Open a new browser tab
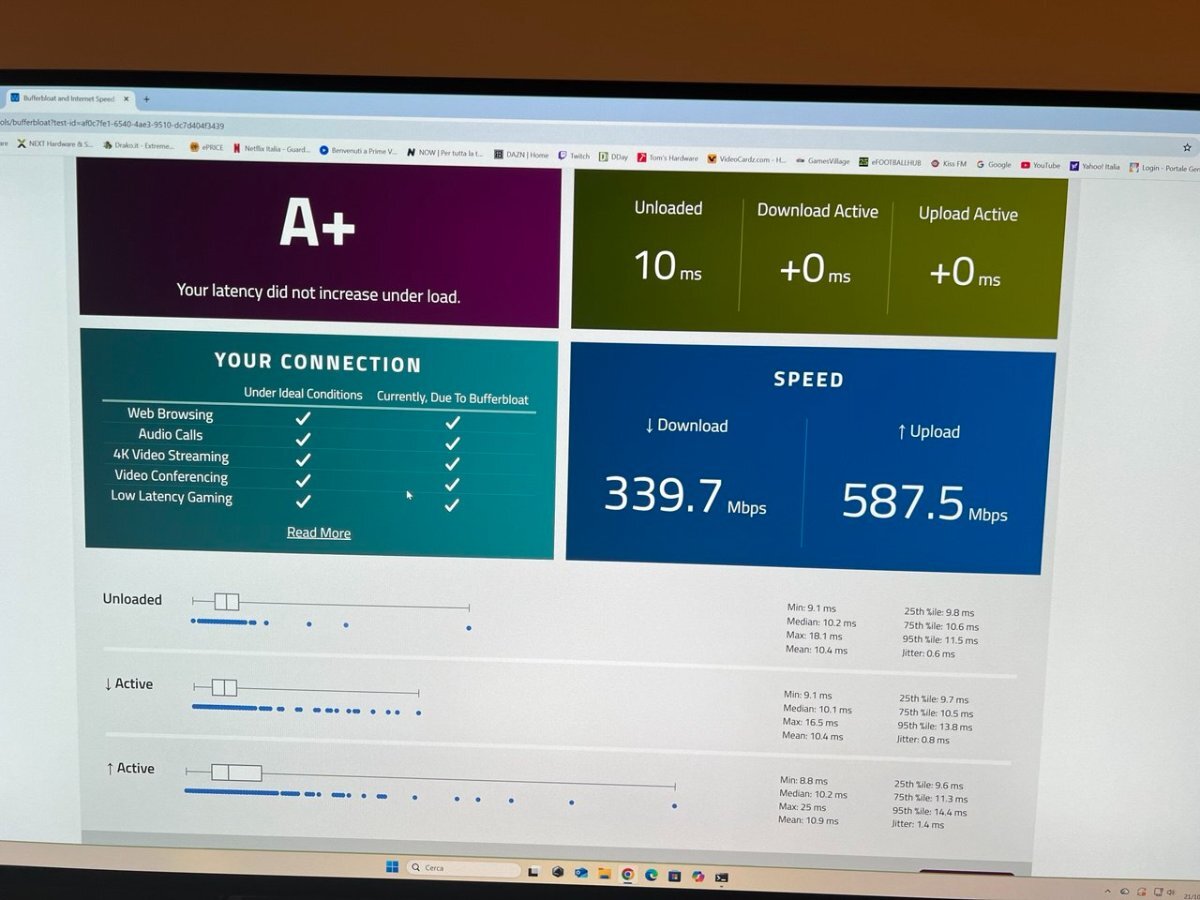This screenshot has height=900, width=1200. pos(146,99)
